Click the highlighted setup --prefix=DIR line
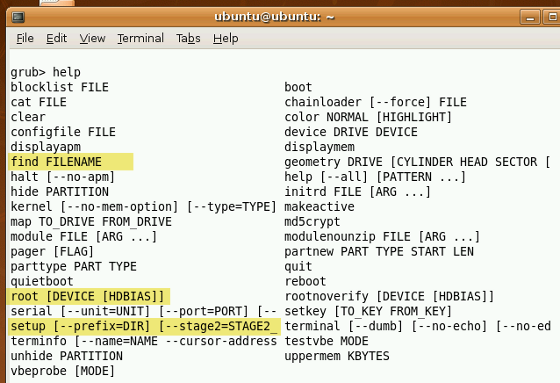 144,327
